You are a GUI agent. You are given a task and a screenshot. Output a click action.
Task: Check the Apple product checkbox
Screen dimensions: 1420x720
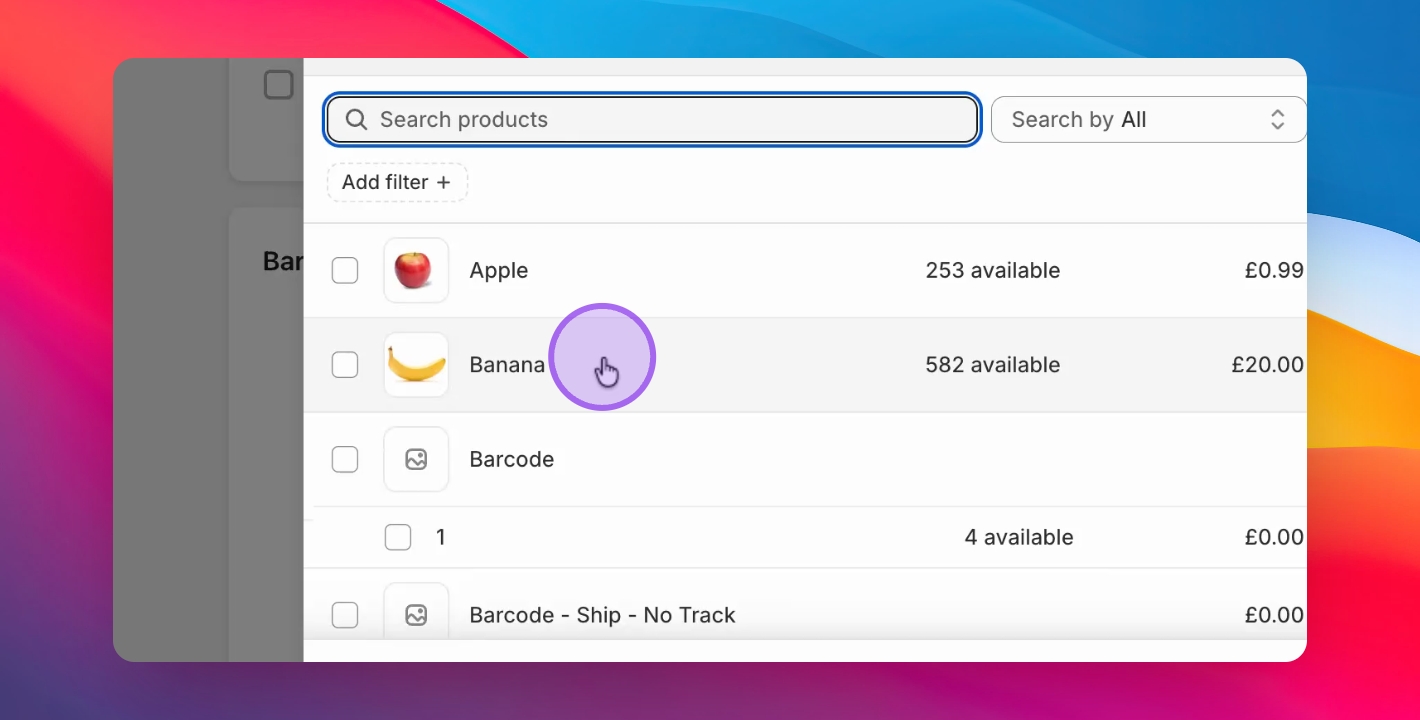(345, 270)
